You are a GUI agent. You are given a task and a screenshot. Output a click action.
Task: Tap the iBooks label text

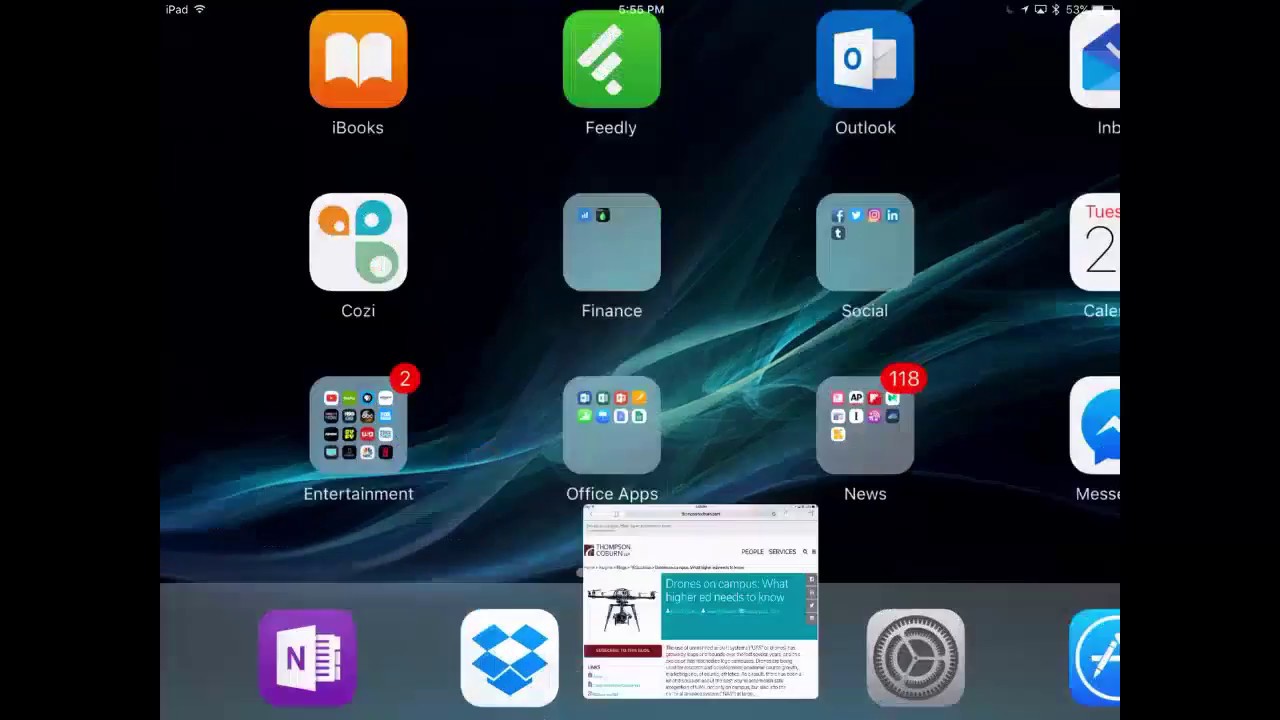[358, 128]
